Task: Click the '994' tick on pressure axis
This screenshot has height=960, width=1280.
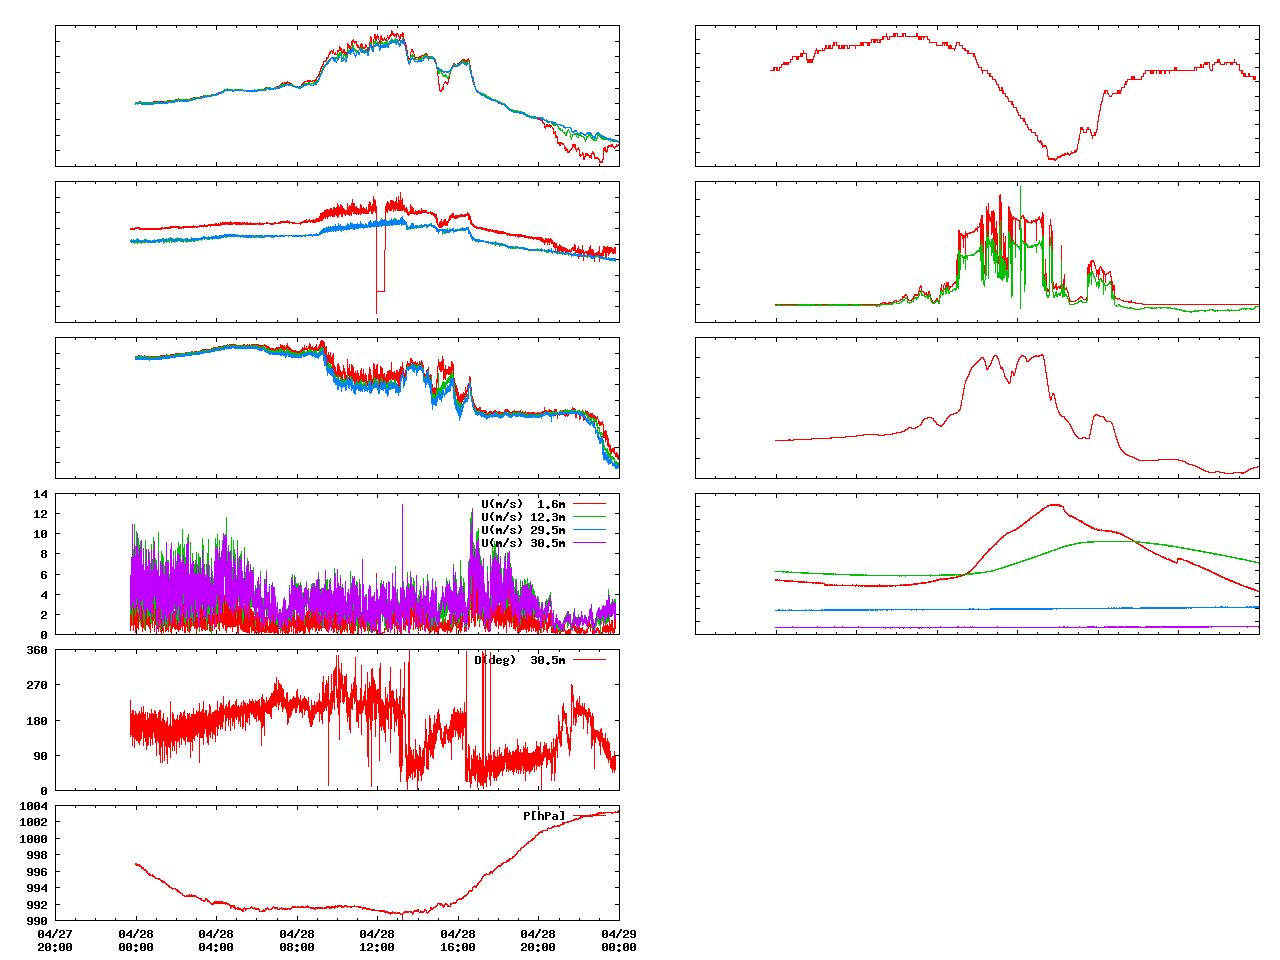Action: pos(37,888)
